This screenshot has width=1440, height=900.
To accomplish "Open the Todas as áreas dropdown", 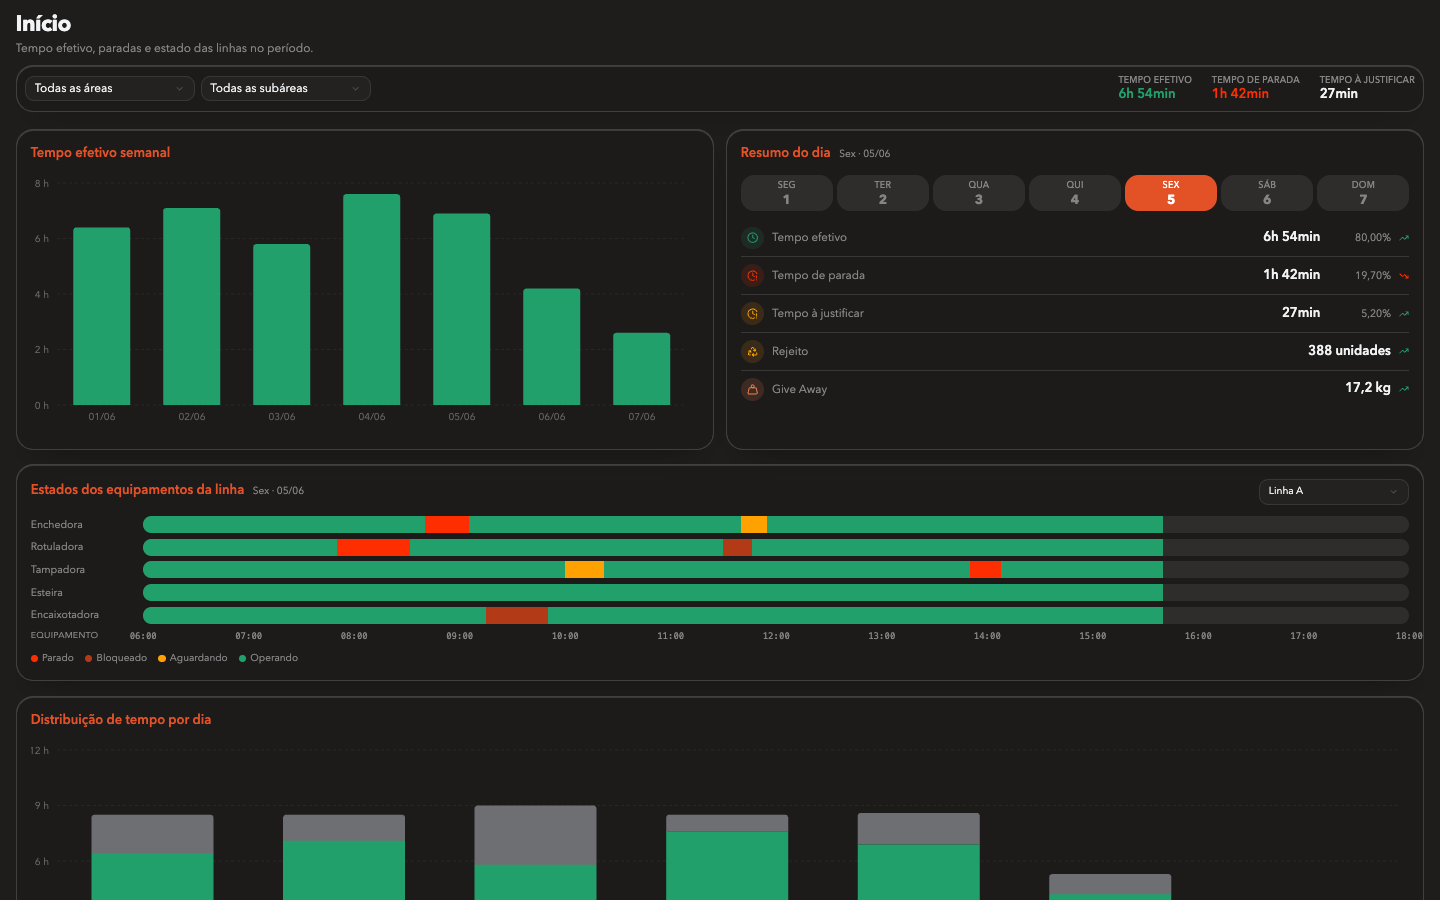I will tap(110, 89).
